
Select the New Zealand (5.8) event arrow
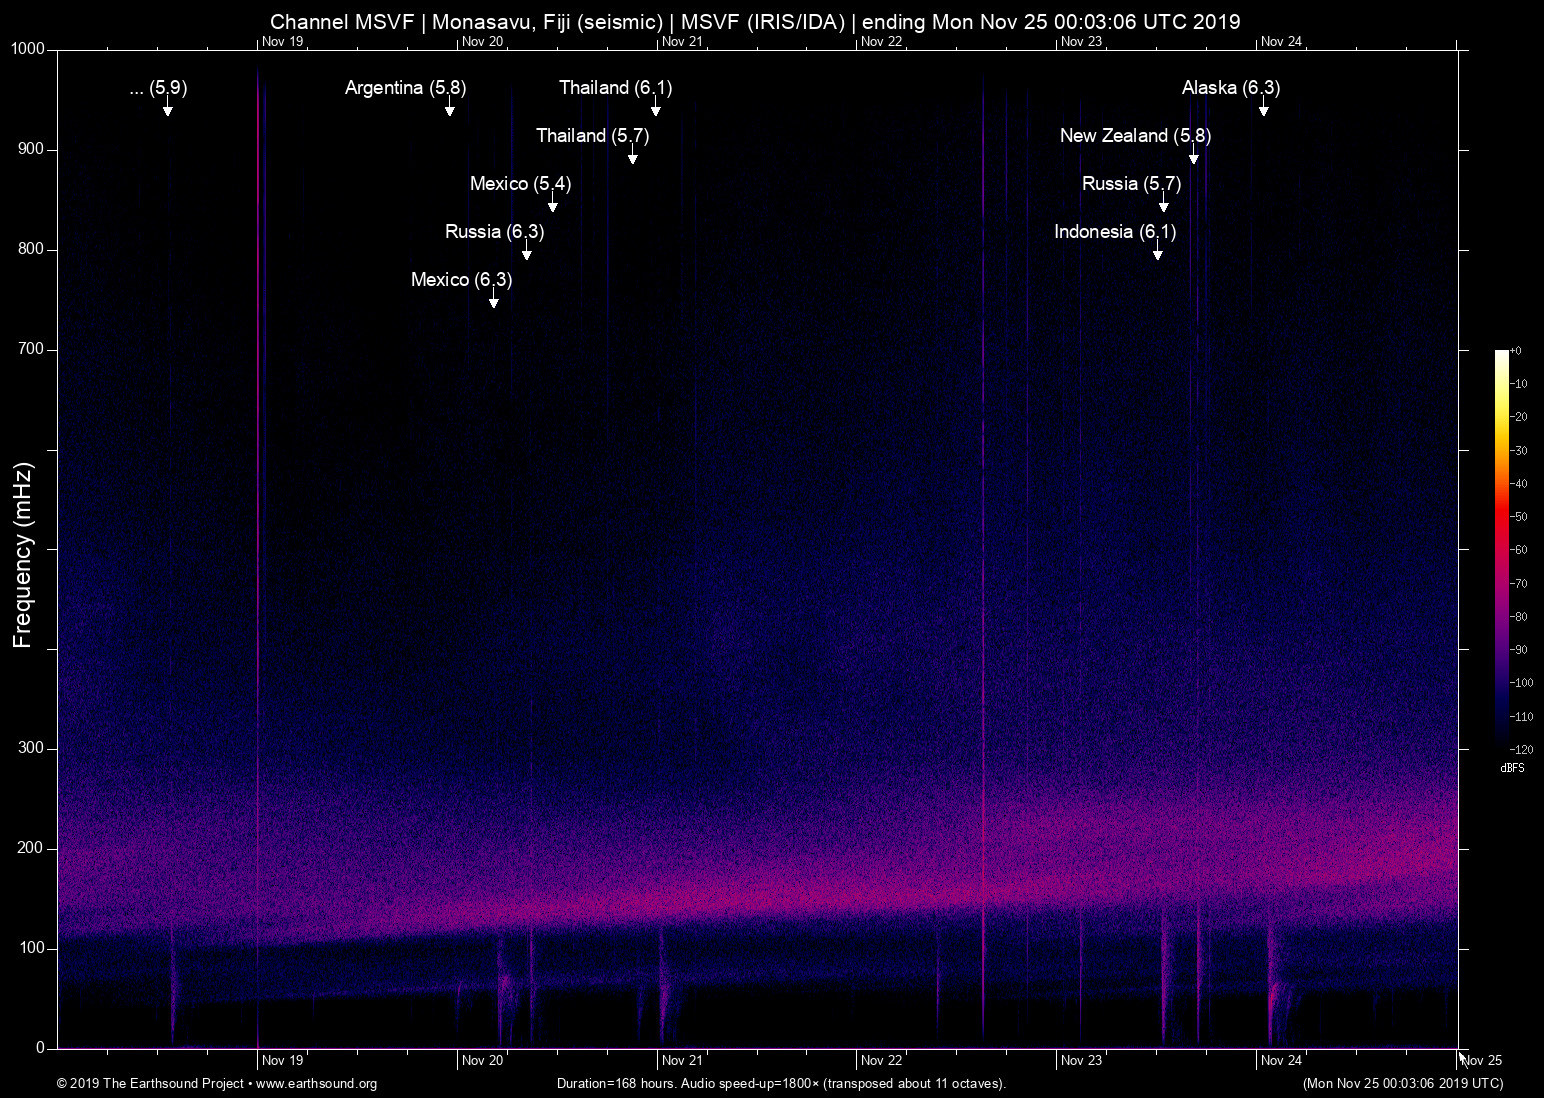(x=1193, y=158)
